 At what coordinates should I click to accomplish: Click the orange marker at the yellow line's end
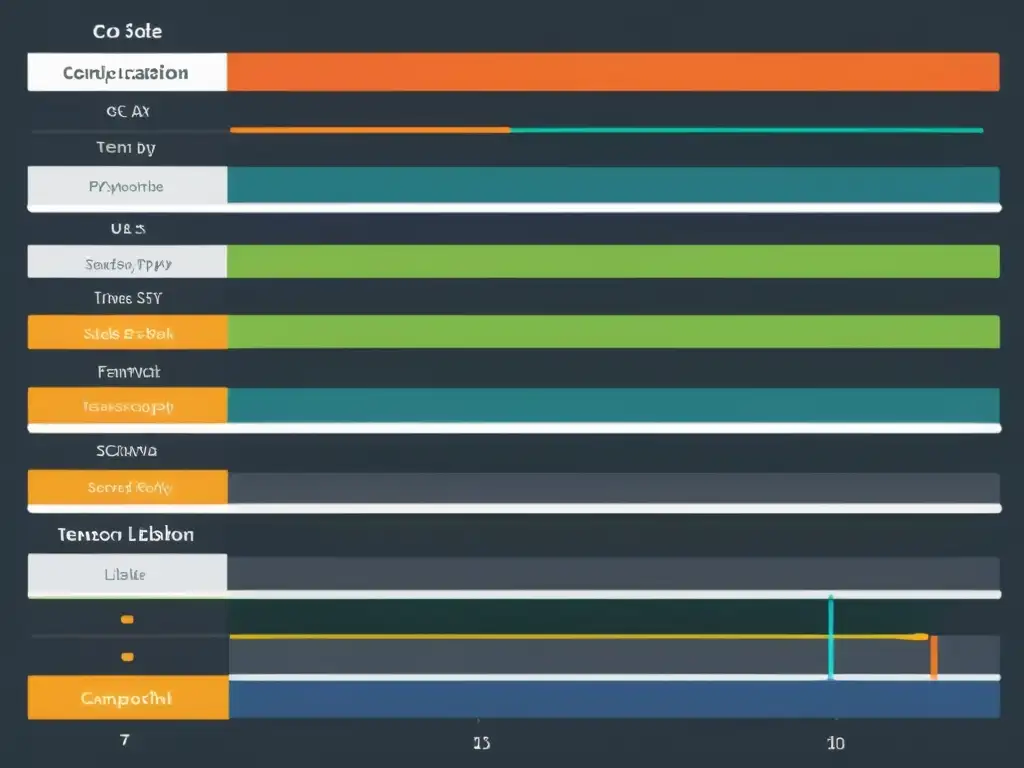932,656
